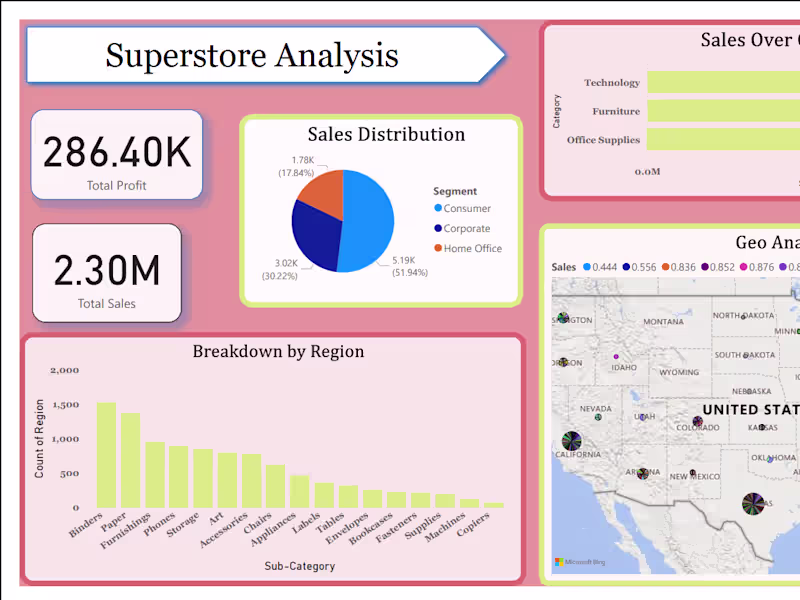Click the large pie marker in southern Texas
This screenshot has height=600, width=800.
pos(753,505)
